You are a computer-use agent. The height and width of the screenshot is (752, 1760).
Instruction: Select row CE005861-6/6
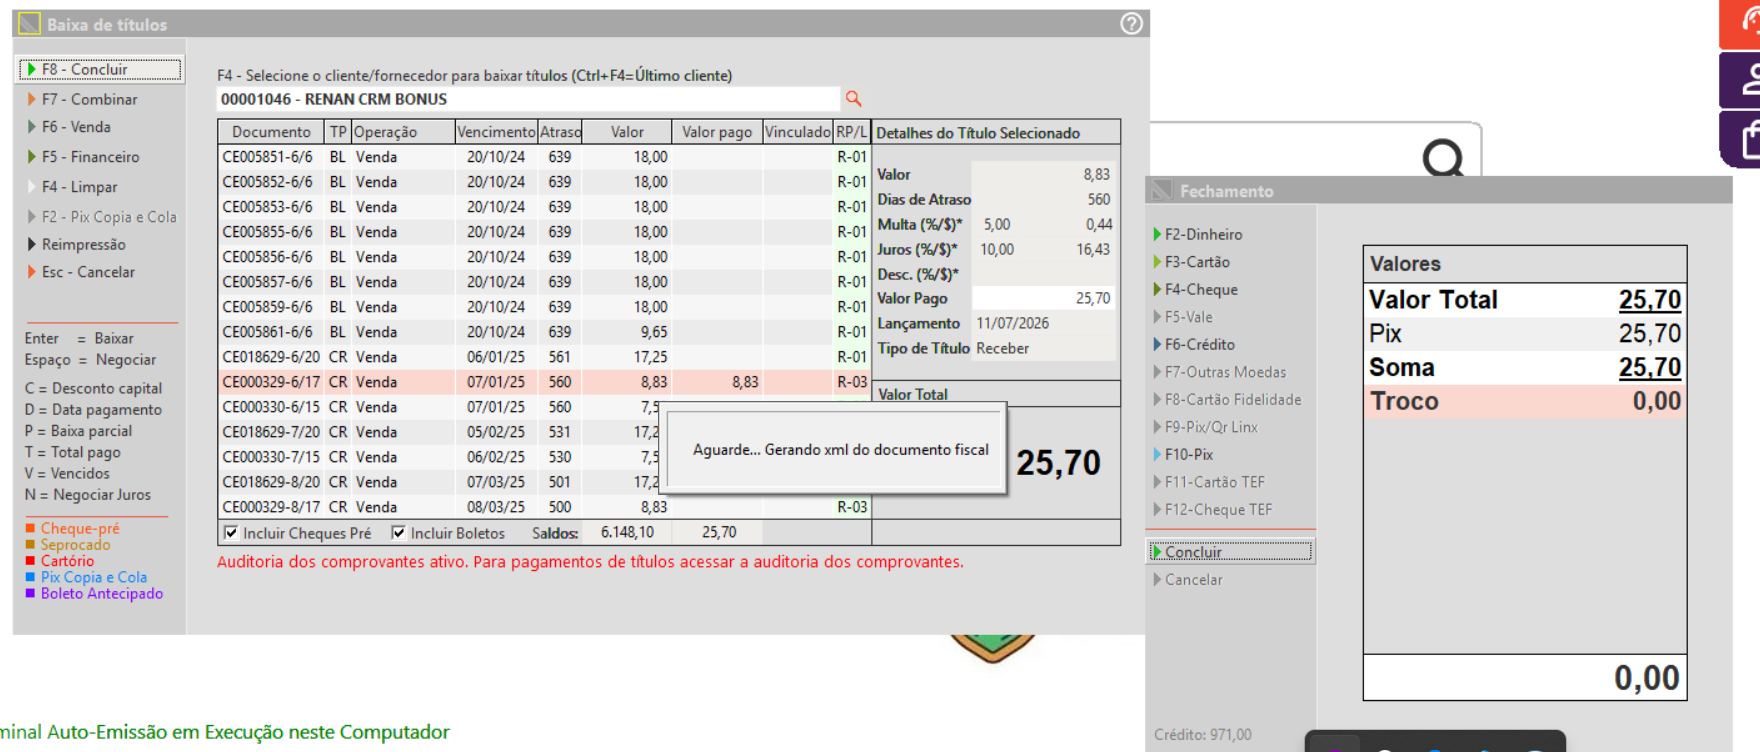[544, 332]
